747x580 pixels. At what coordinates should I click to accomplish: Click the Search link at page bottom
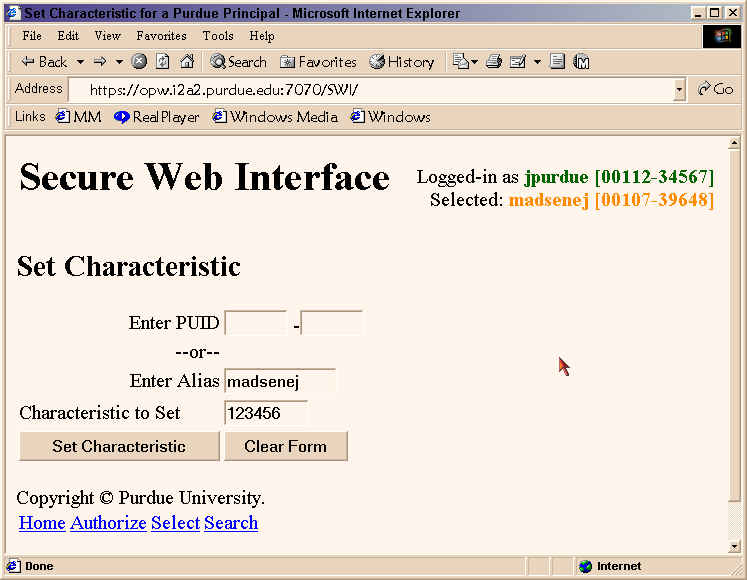pyautogui.click(x=231, y=523)
